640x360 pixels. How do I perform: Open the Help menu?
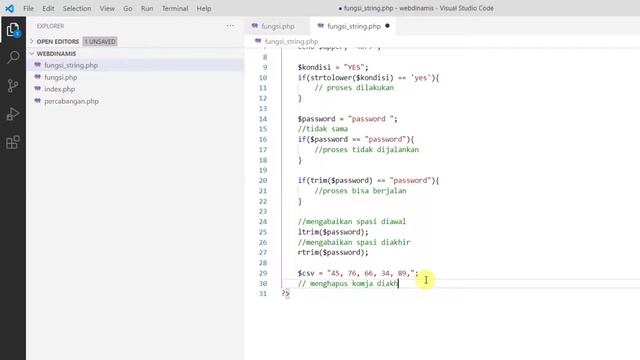(204, 8)
